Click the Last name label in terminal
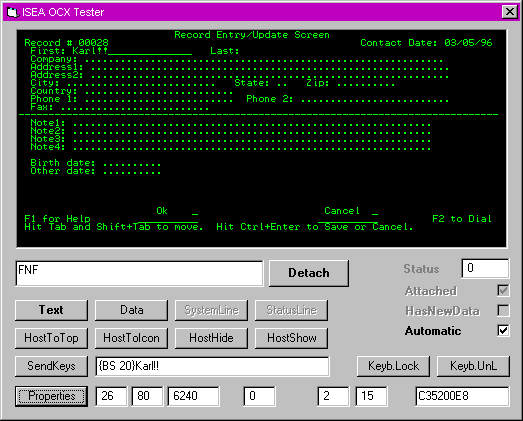 pos(225,51)
